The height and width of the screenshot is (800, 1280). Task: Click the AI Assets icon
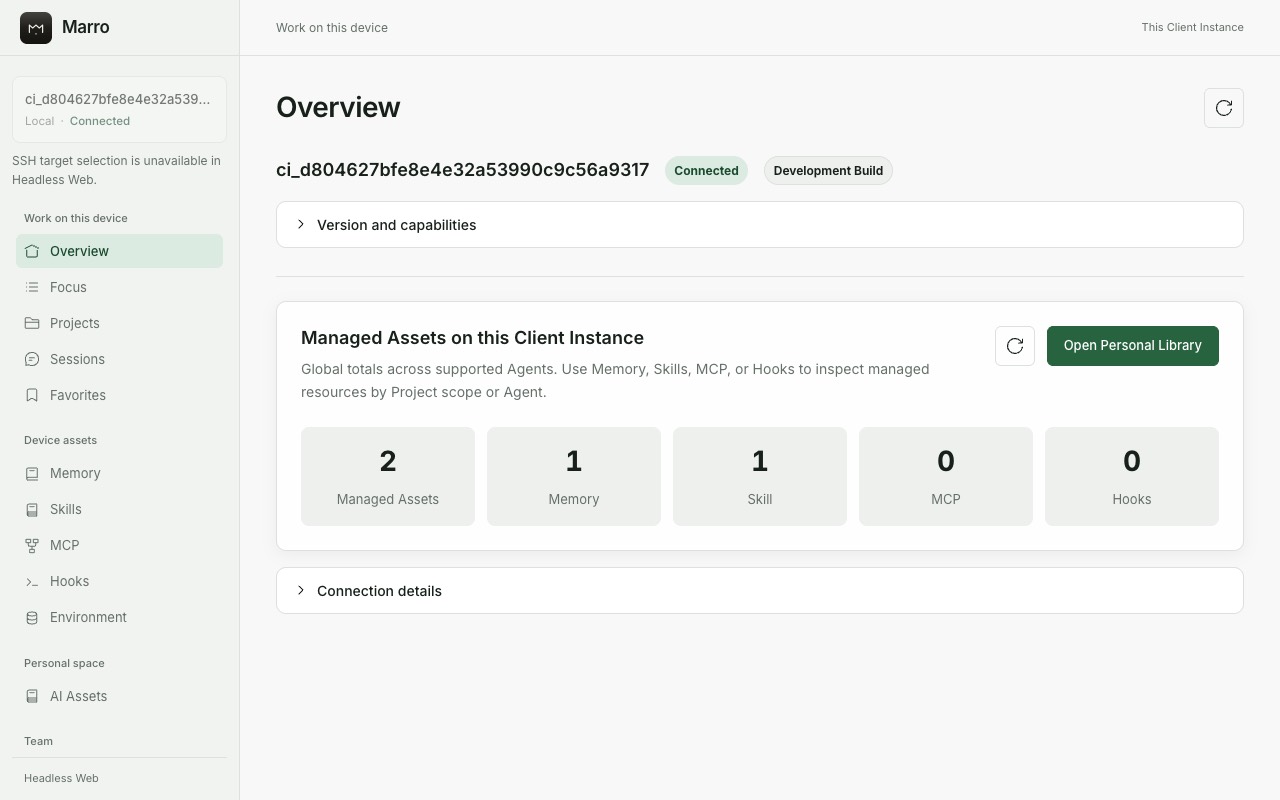[x=32, y=696]
